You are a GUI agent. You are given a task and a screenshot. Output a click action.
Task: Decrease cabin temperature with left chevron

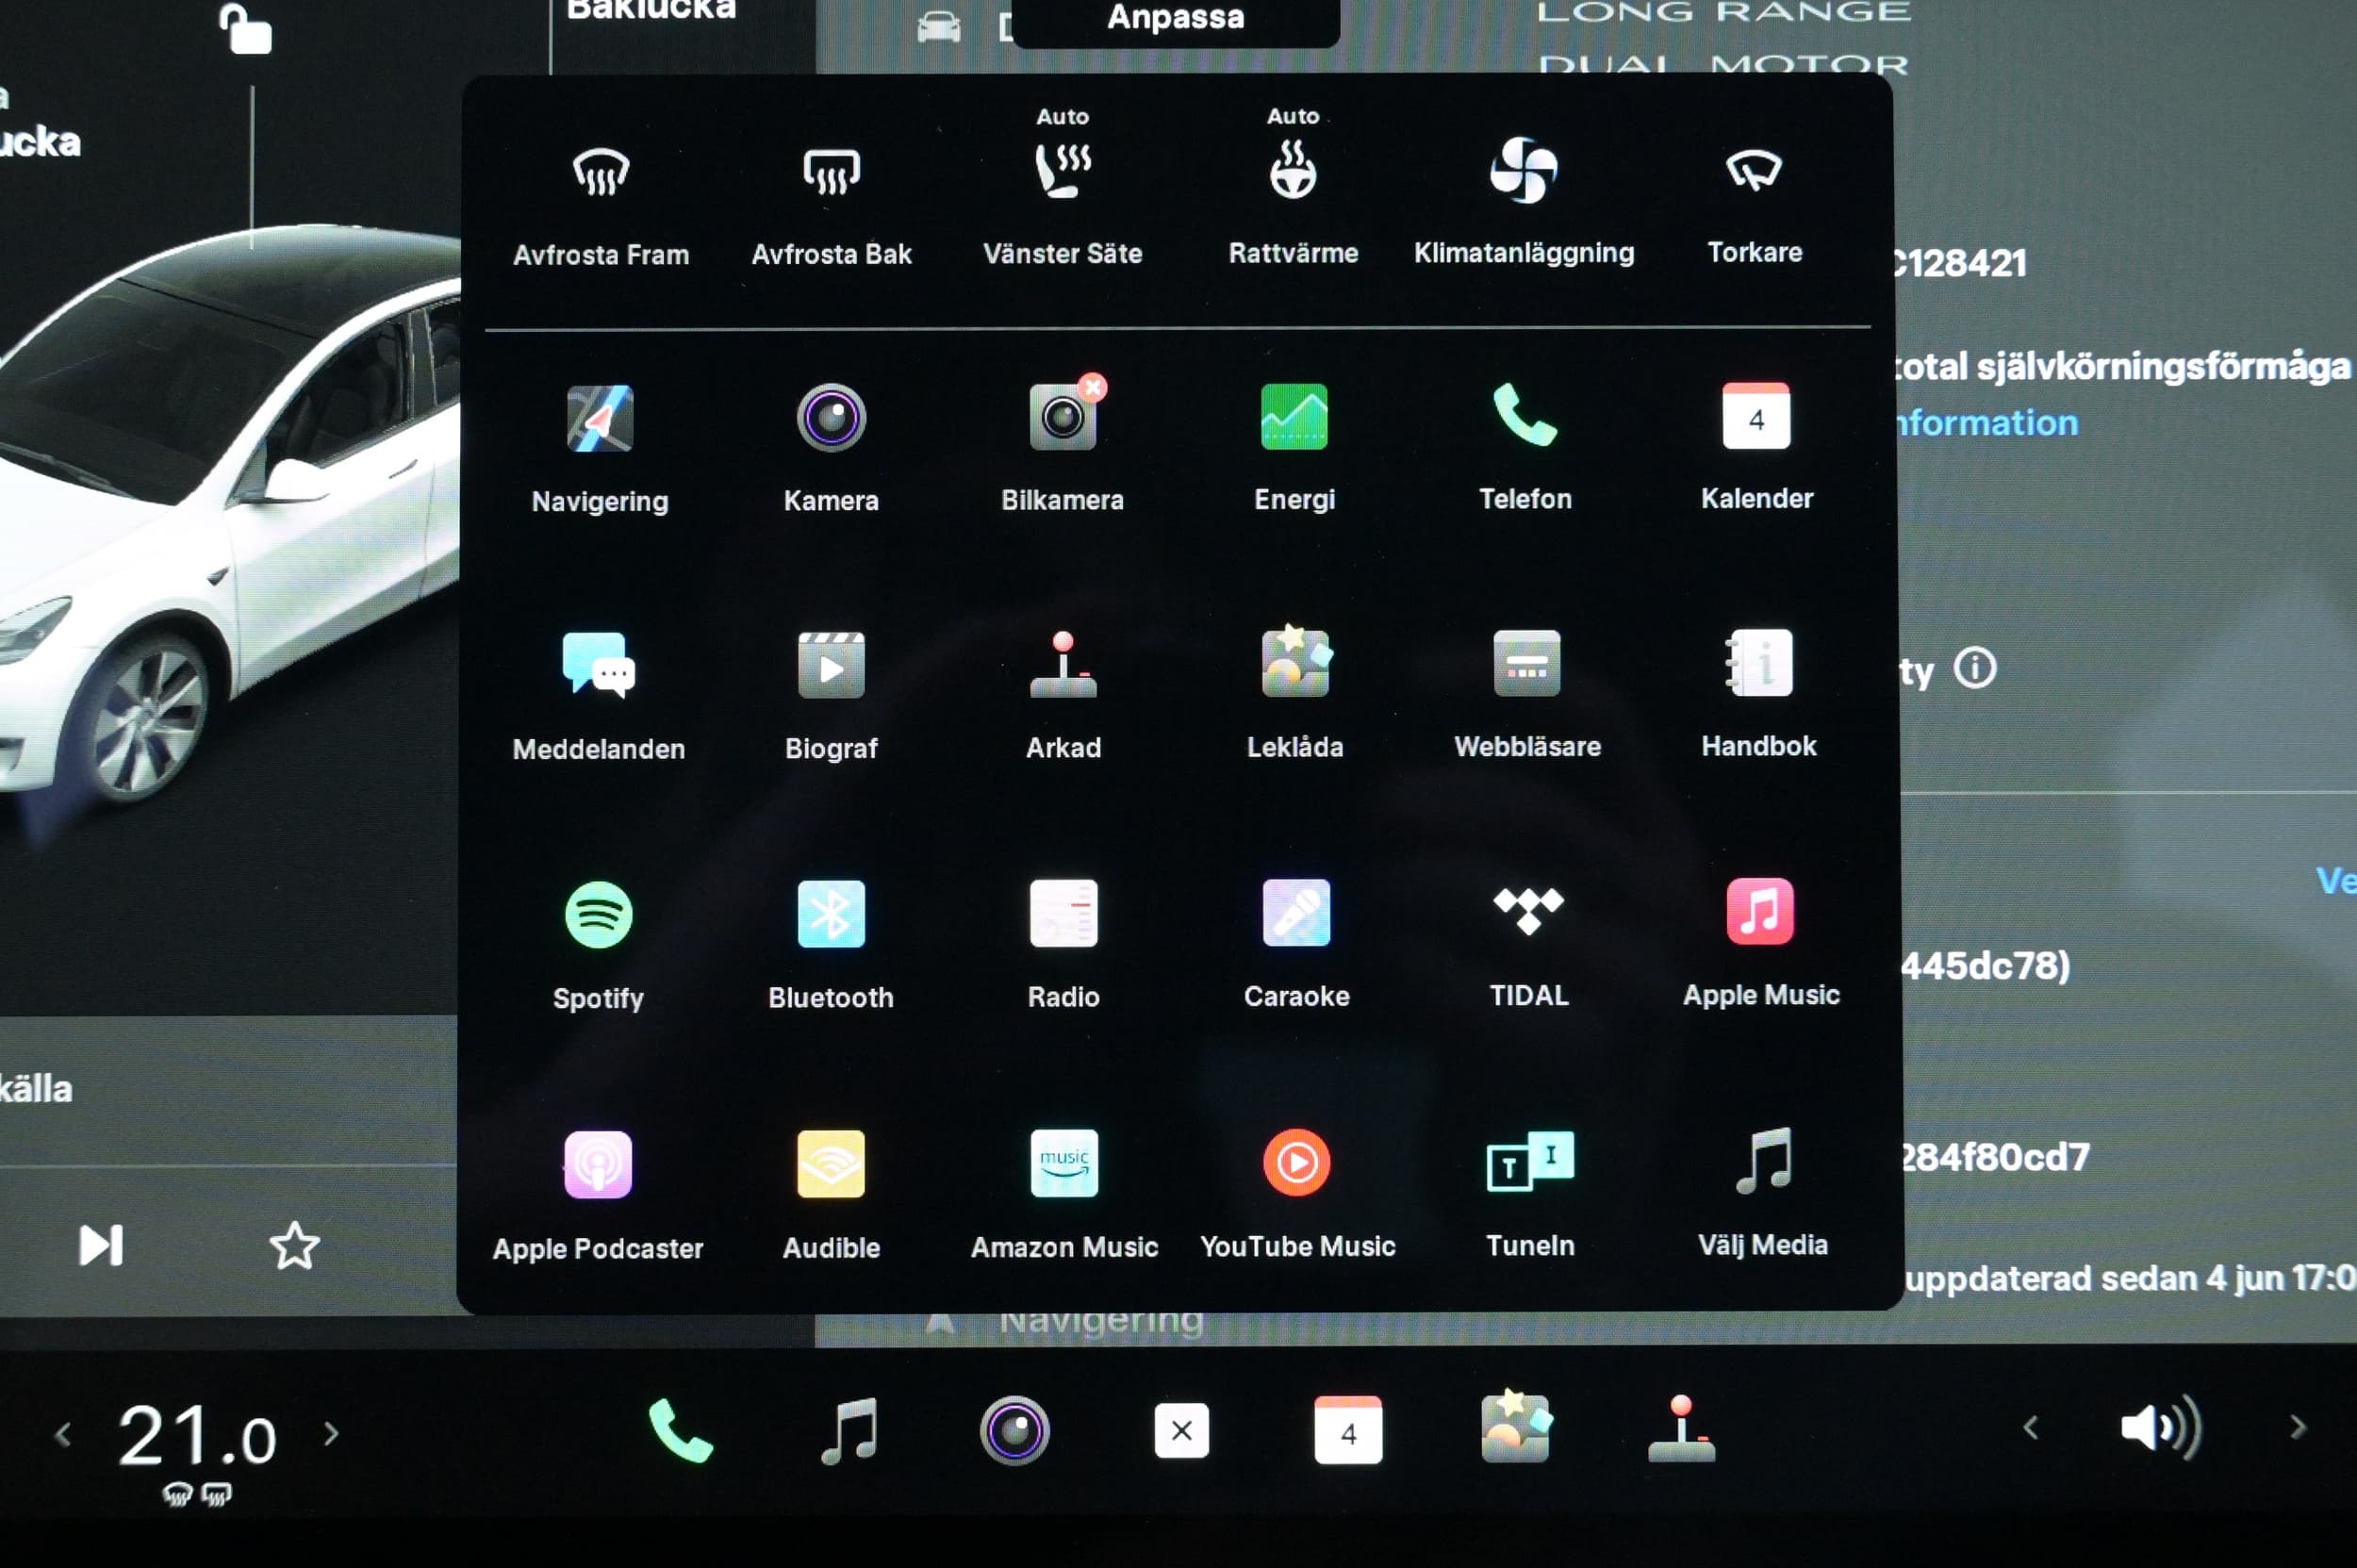(x=63, y=1435)
